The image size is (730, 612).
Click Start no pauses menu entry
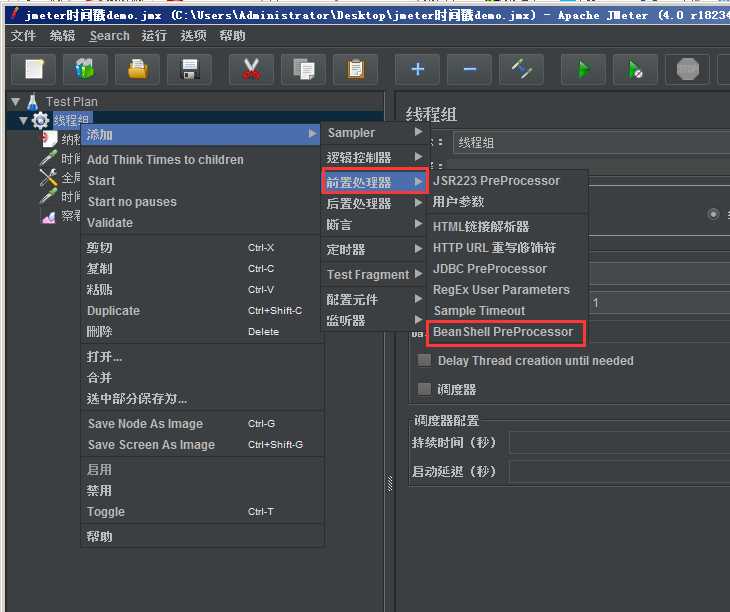[x=201, y=202]
